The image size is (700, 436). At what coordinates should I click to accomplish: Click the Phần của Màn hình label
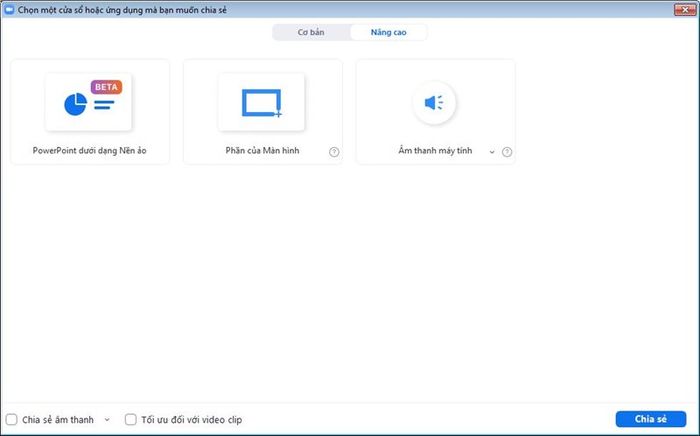(x=262, y=150)
